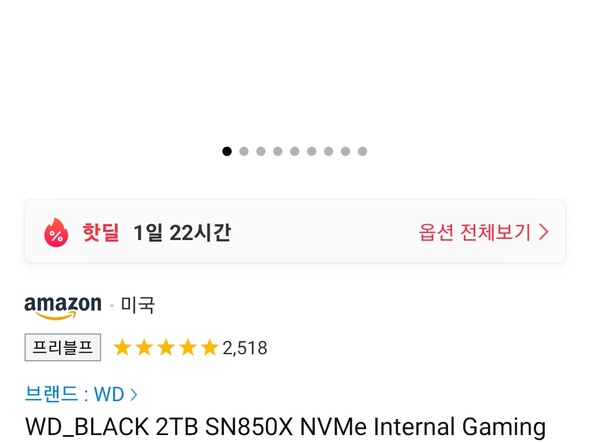
Task: Select the first black carousel dot
Action: tap(227, 151)
